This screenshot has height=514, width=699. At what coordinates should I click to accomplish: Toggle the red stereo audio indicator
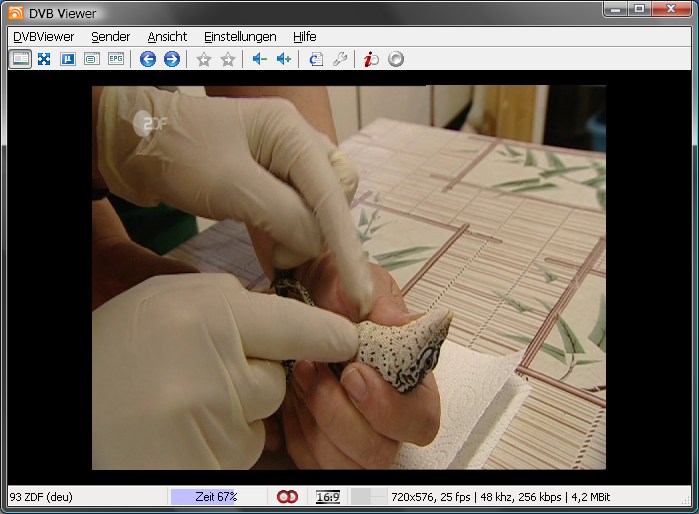tap(288, 497)
